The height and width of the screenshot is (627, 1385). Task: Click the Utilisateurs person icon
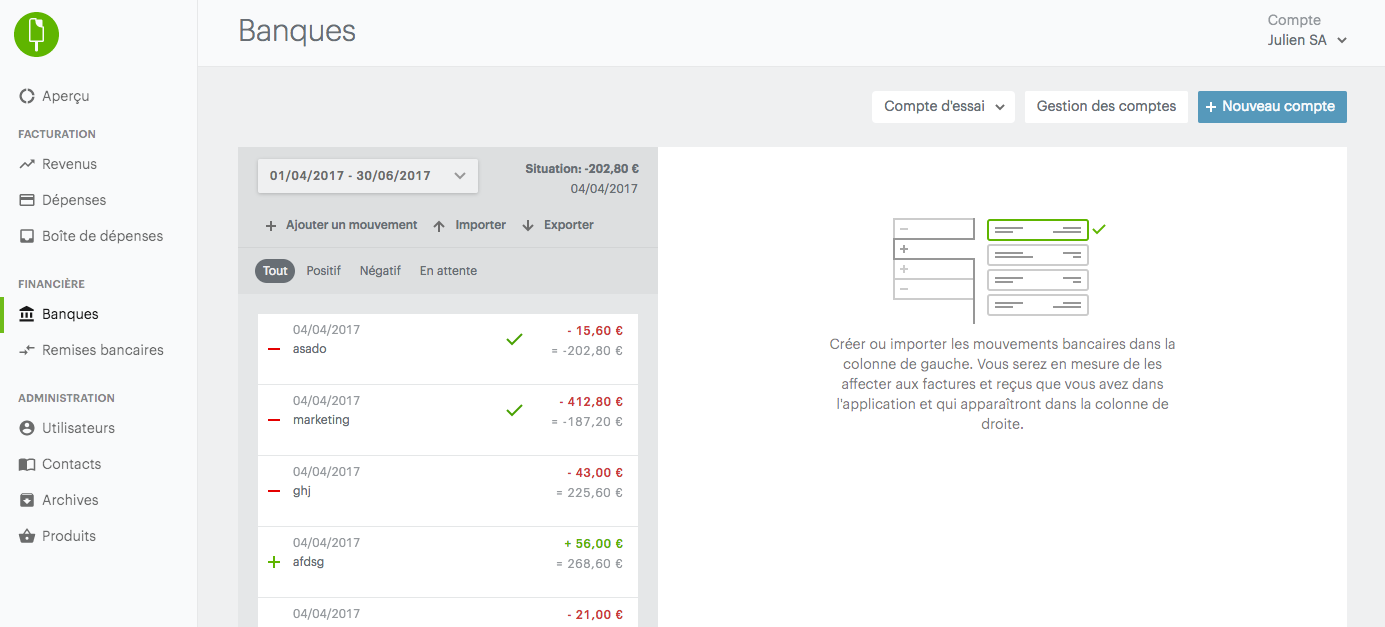click(27, 428)
